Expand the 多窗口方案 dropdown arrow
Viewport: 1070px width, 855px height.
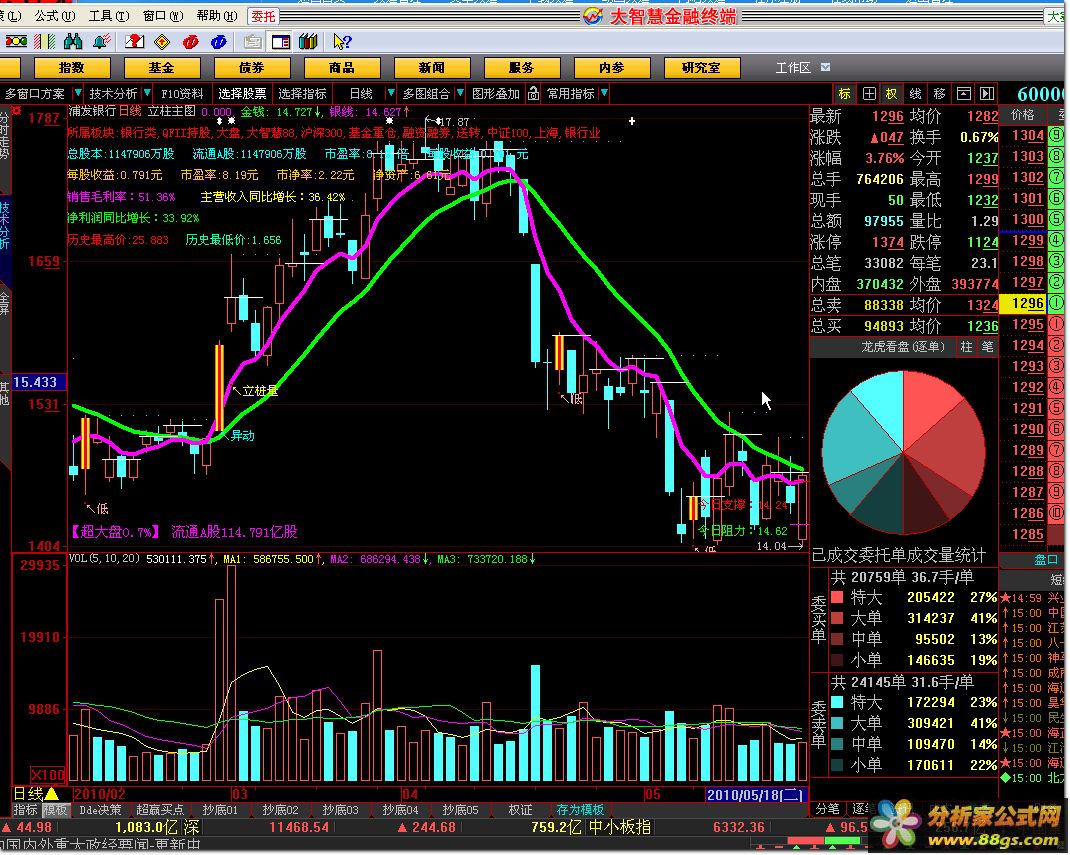pyautogui.click(x=77, y=92)
